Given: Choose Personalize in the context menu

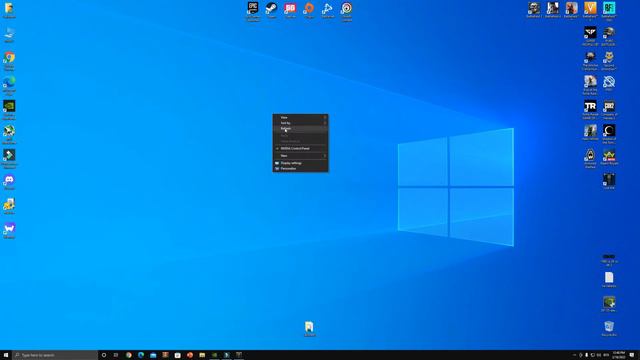Looking at the screenshot, I should pyautogui.click(x=300, y=169).
